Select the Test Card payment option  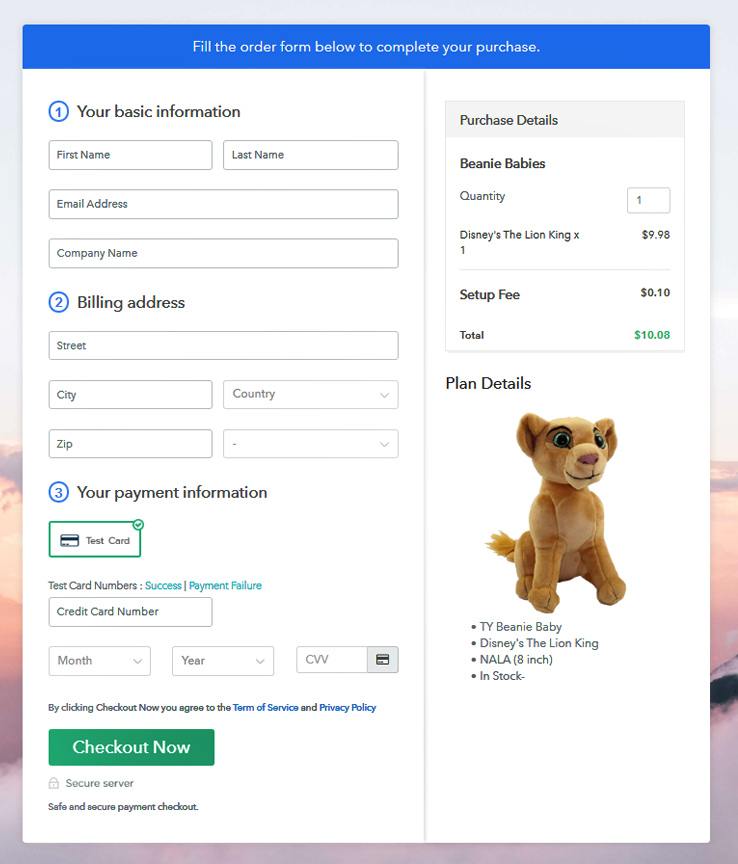(95, 539)
